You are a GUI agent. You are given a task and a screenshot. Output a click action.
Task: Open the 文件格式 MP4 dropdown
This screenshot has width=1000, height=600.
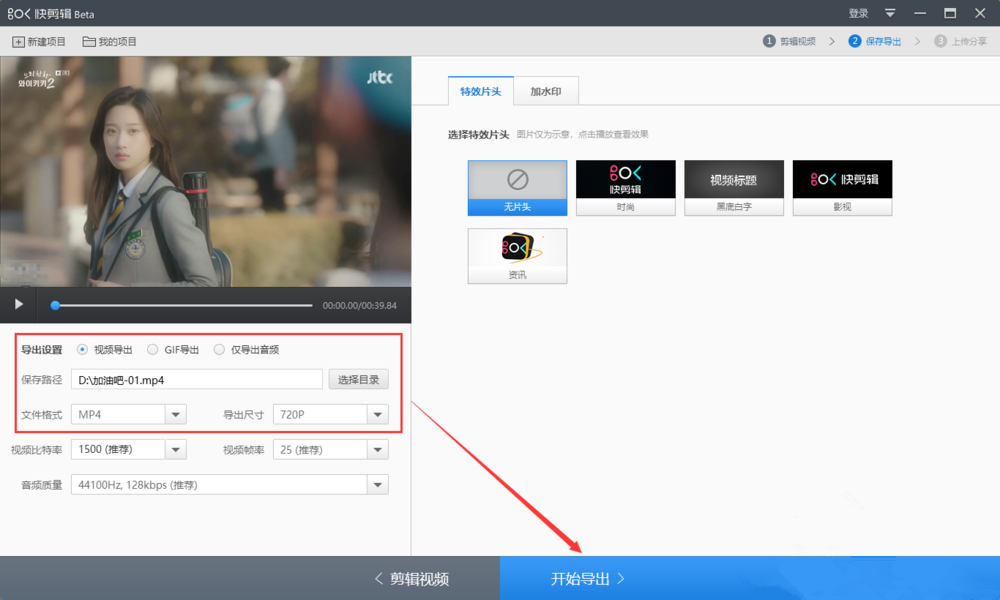[x=129, y=414]
